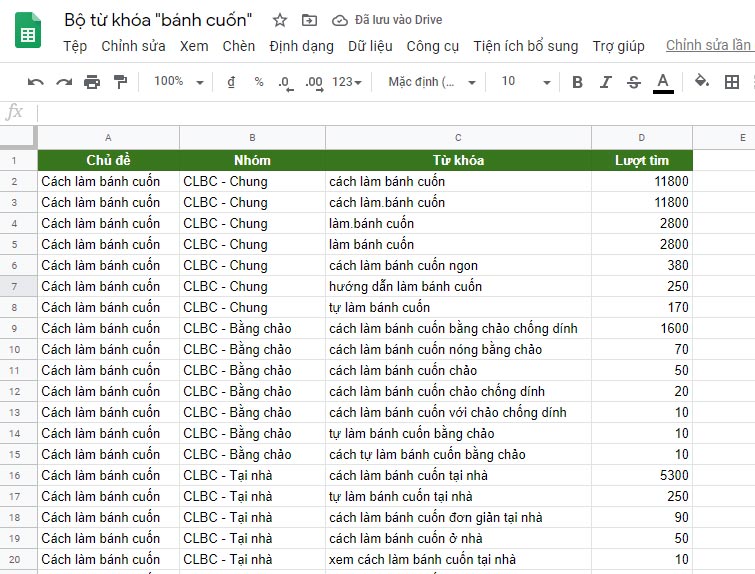Select cell 'cách làm bánh cuốn ngon'
The width and height of the screenshot is (755, 574).
(x=458, y=265)
